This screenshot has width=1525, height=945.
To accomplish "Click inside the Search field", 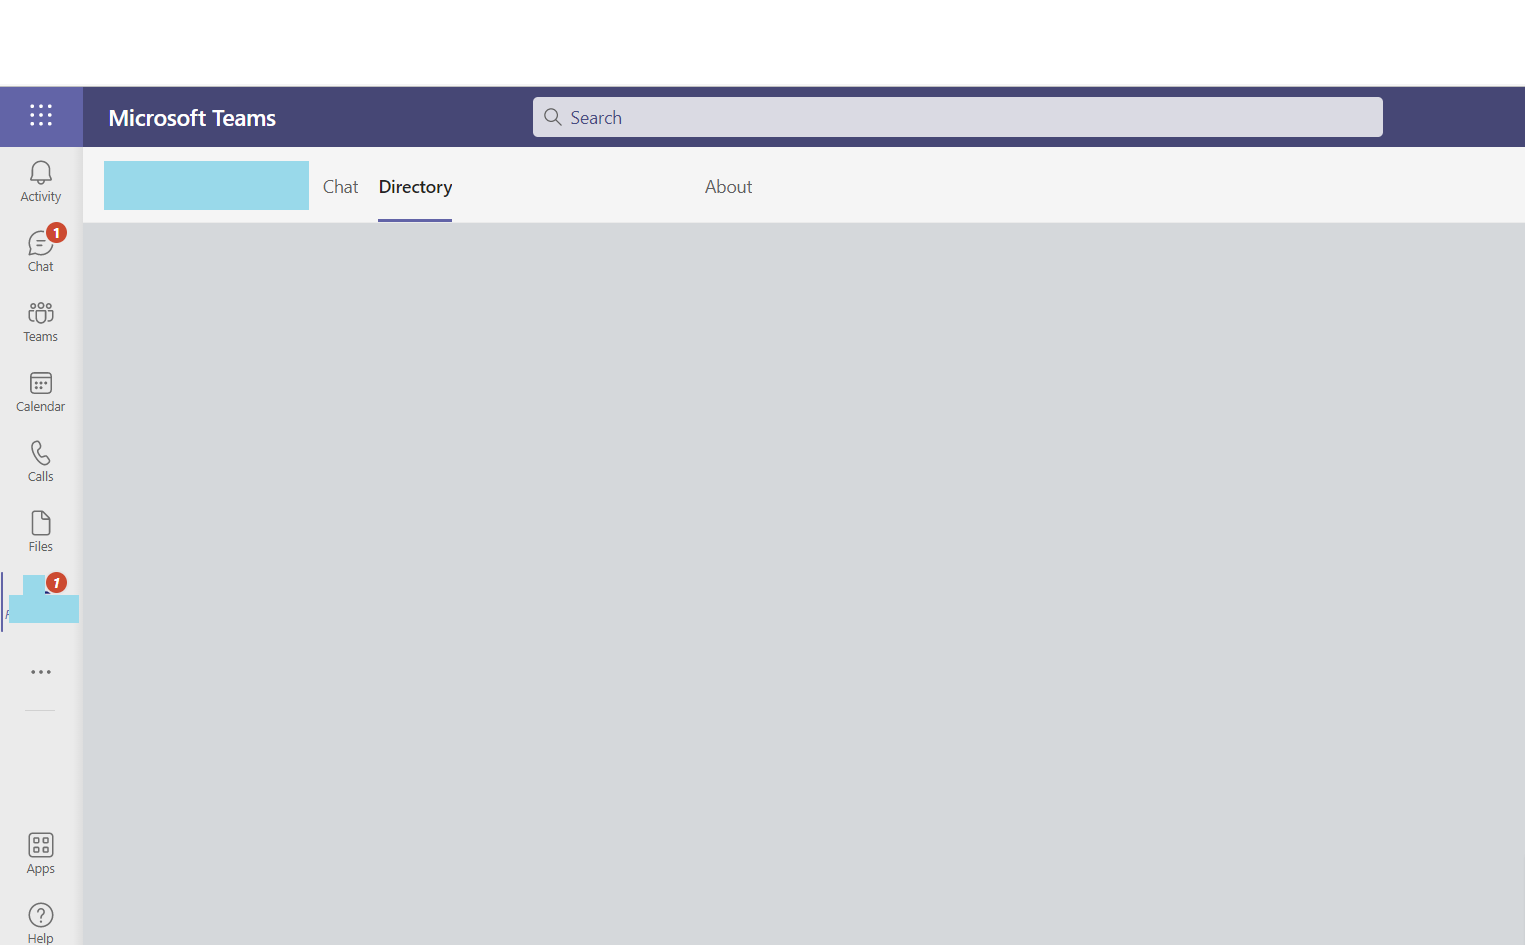I will [x=957, y=117].
